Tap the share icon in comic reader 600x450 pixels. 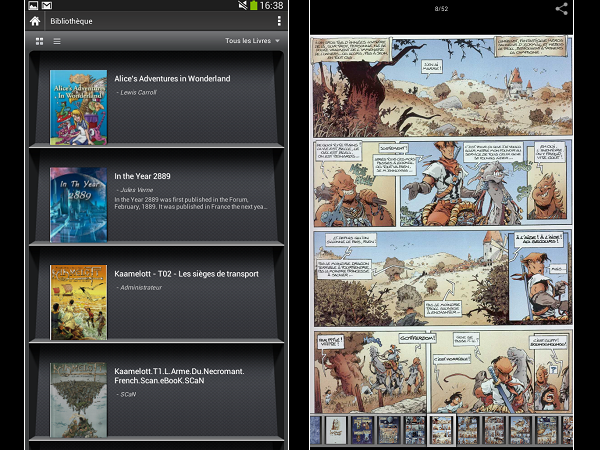click(561, 8)
